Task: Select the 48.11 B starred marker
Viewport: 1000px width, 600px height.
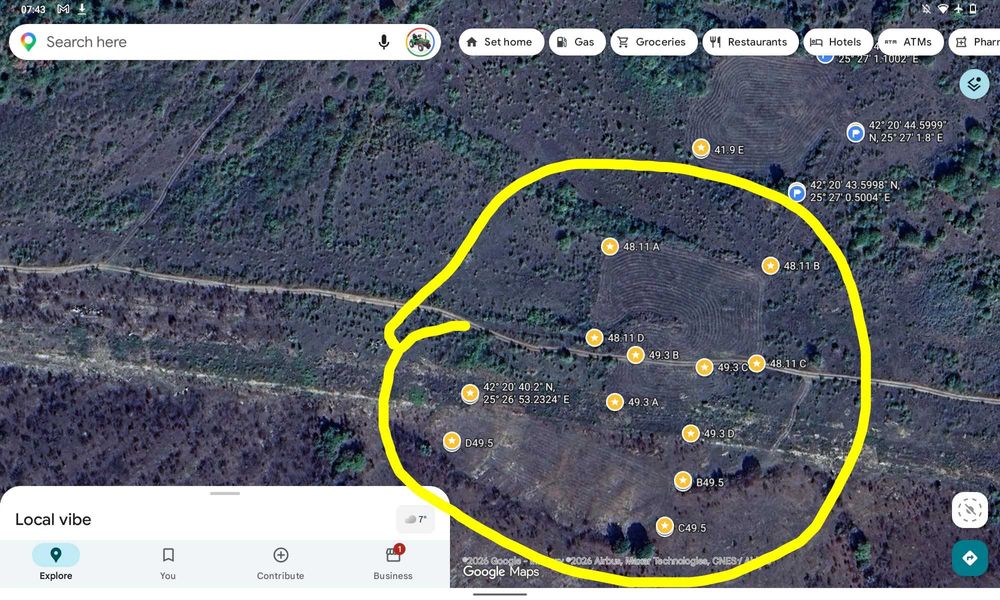Action: tap(770, 265)
